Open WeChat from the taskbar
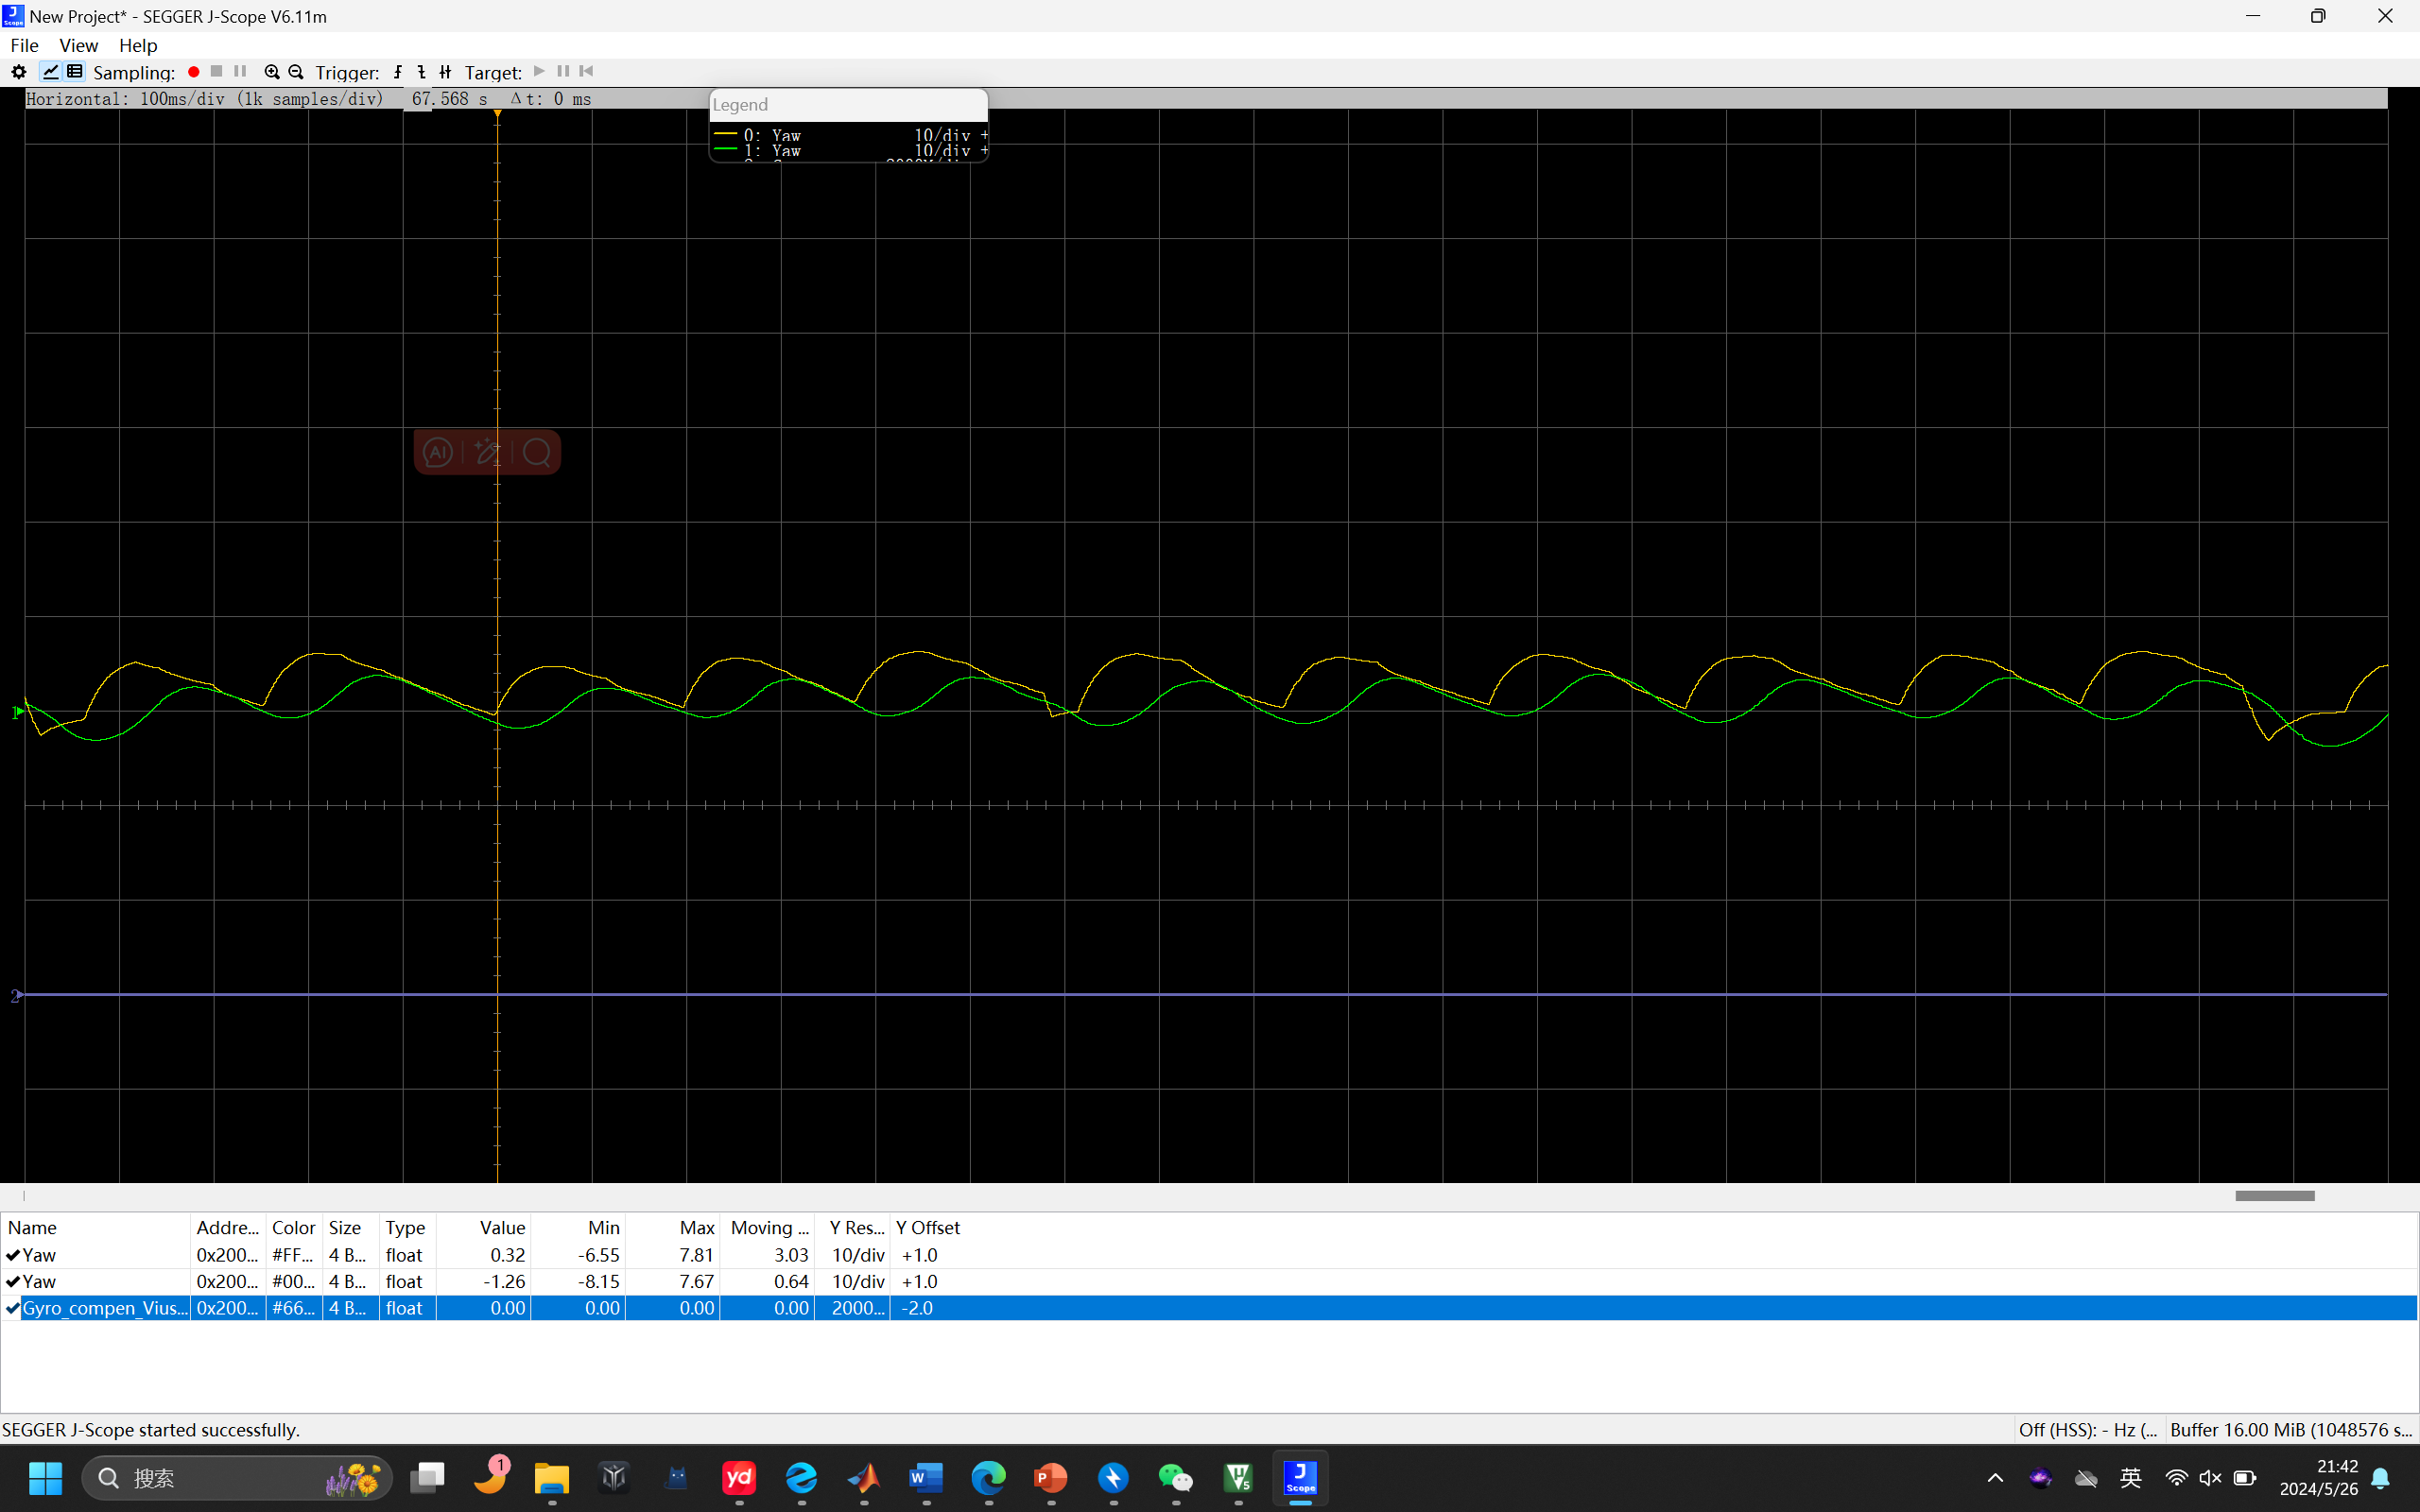The image size is (2420, 1512). coord(1175,1478)
